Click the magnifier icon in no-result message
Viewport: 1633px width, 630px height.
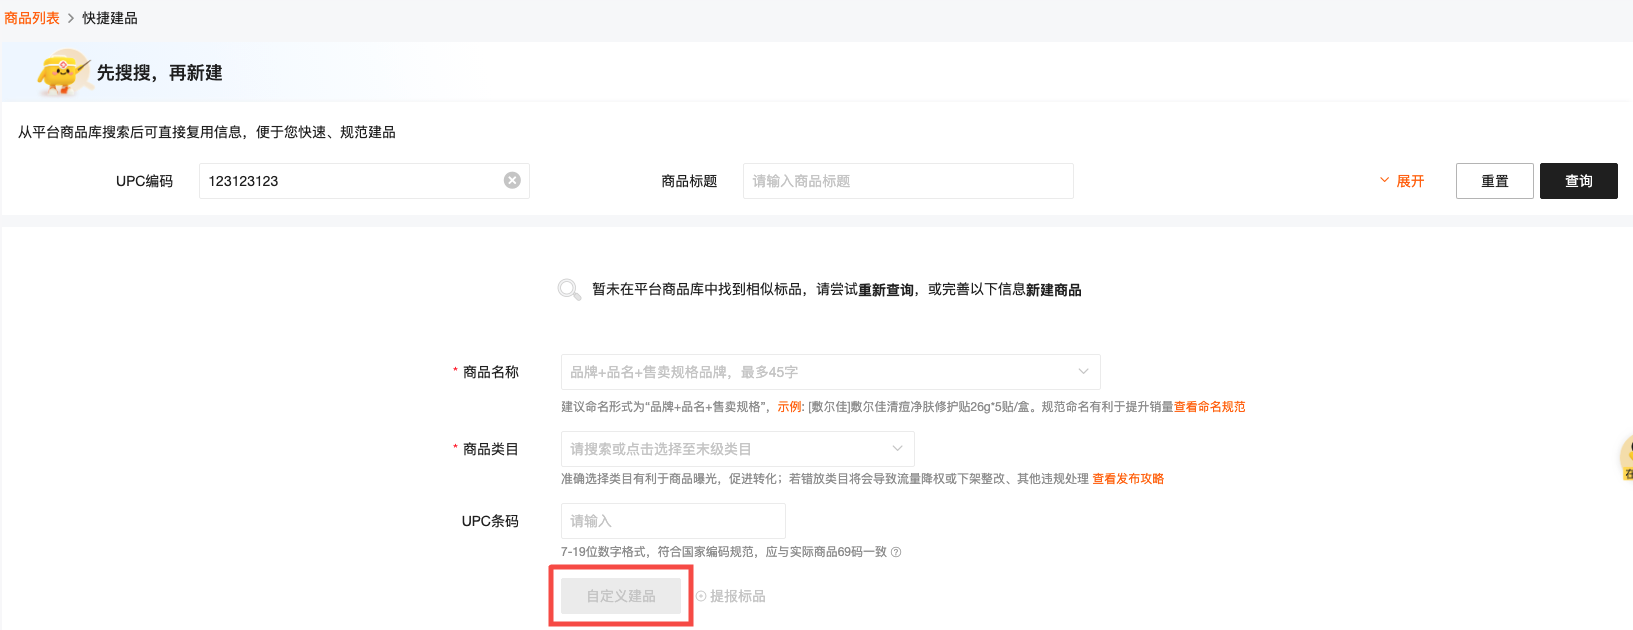(569, 290)
